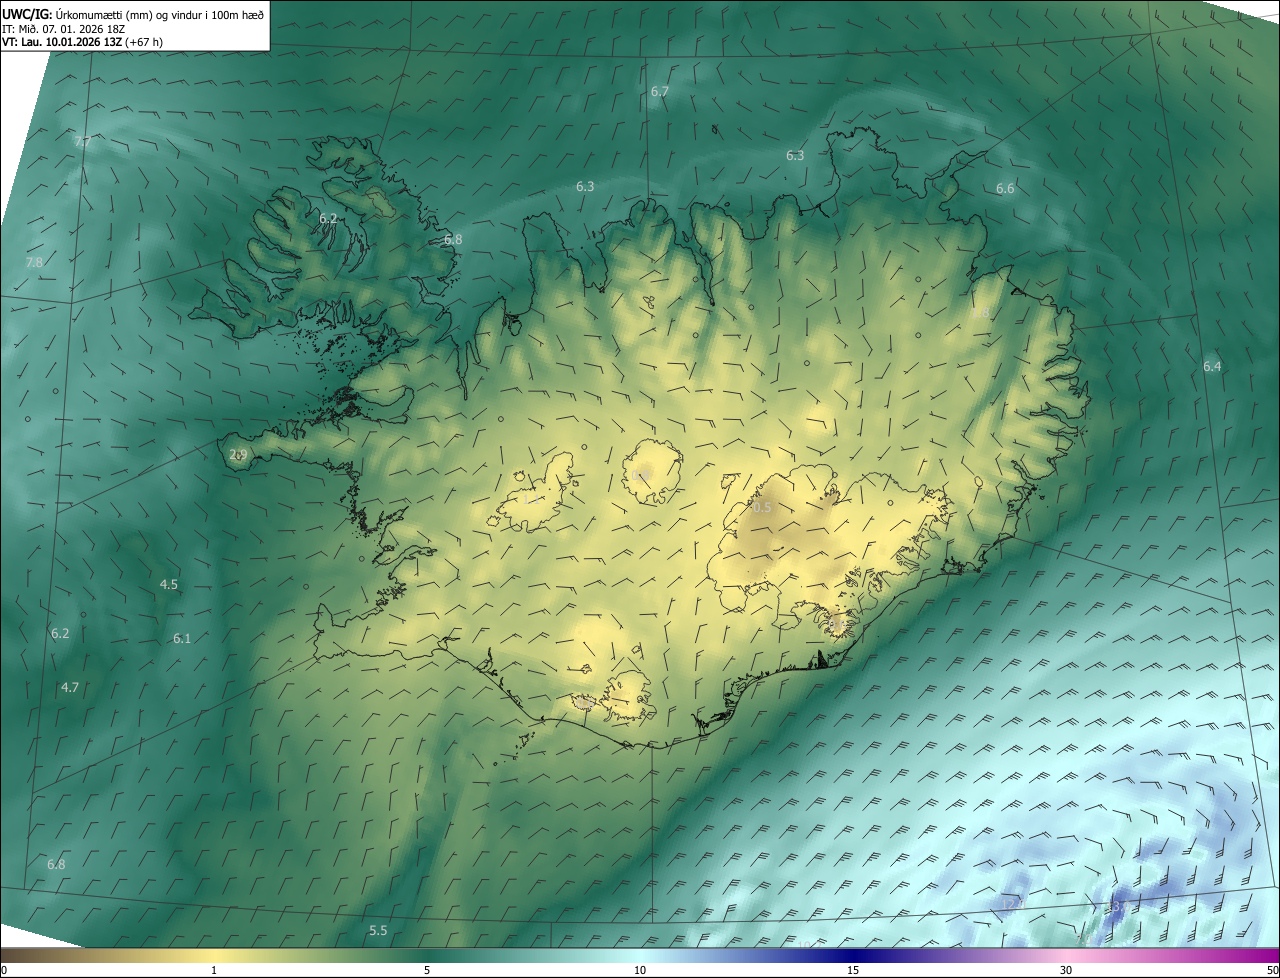Click the 50 mm end of the color scale
Image resolution: width=1280 pixels, height=978 pixels.
pos(1272,970)
